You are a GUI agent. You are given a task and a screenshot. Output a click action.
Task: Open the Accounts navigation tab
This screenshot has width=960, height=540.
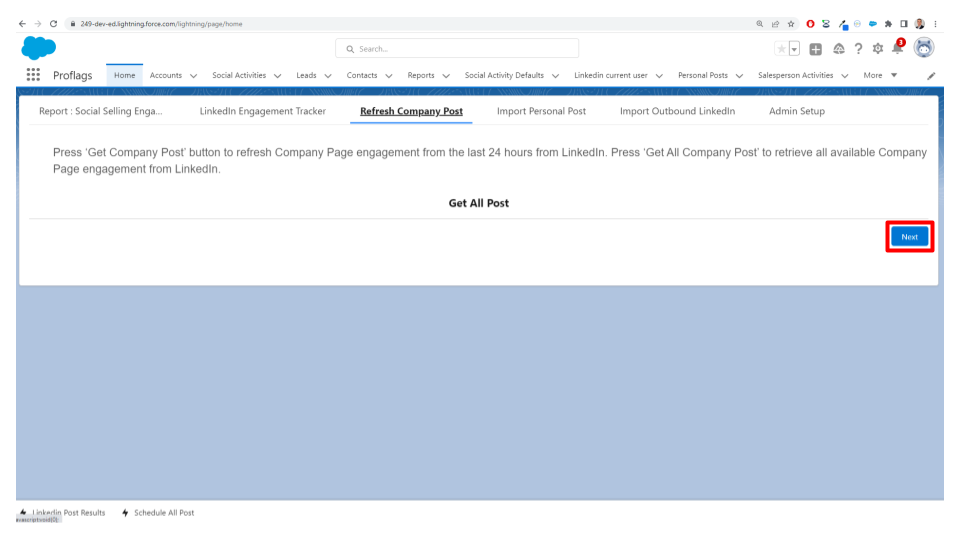click(165, 75)
